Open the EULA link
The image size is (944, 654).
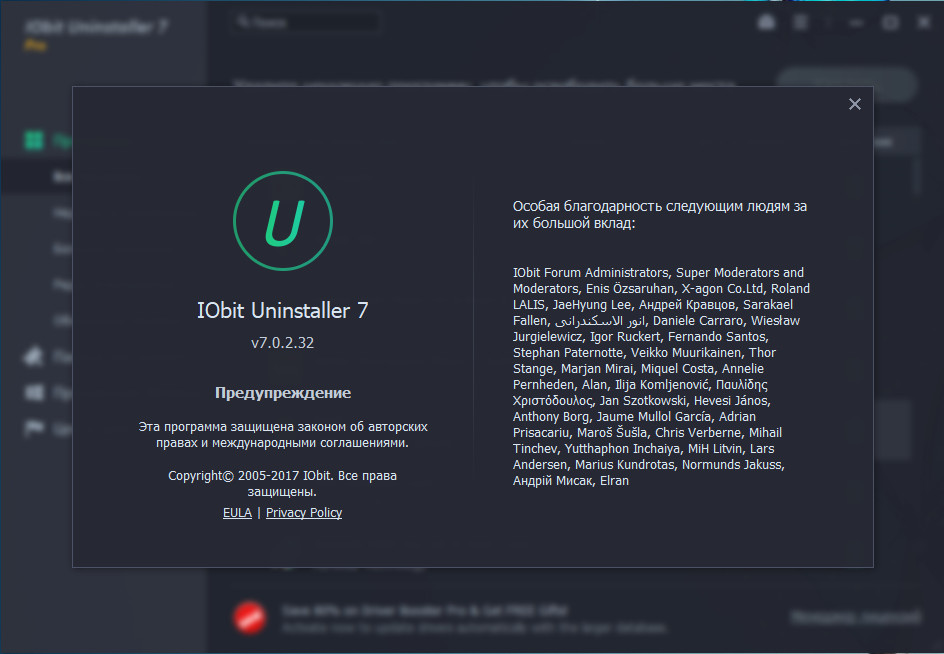237,512
